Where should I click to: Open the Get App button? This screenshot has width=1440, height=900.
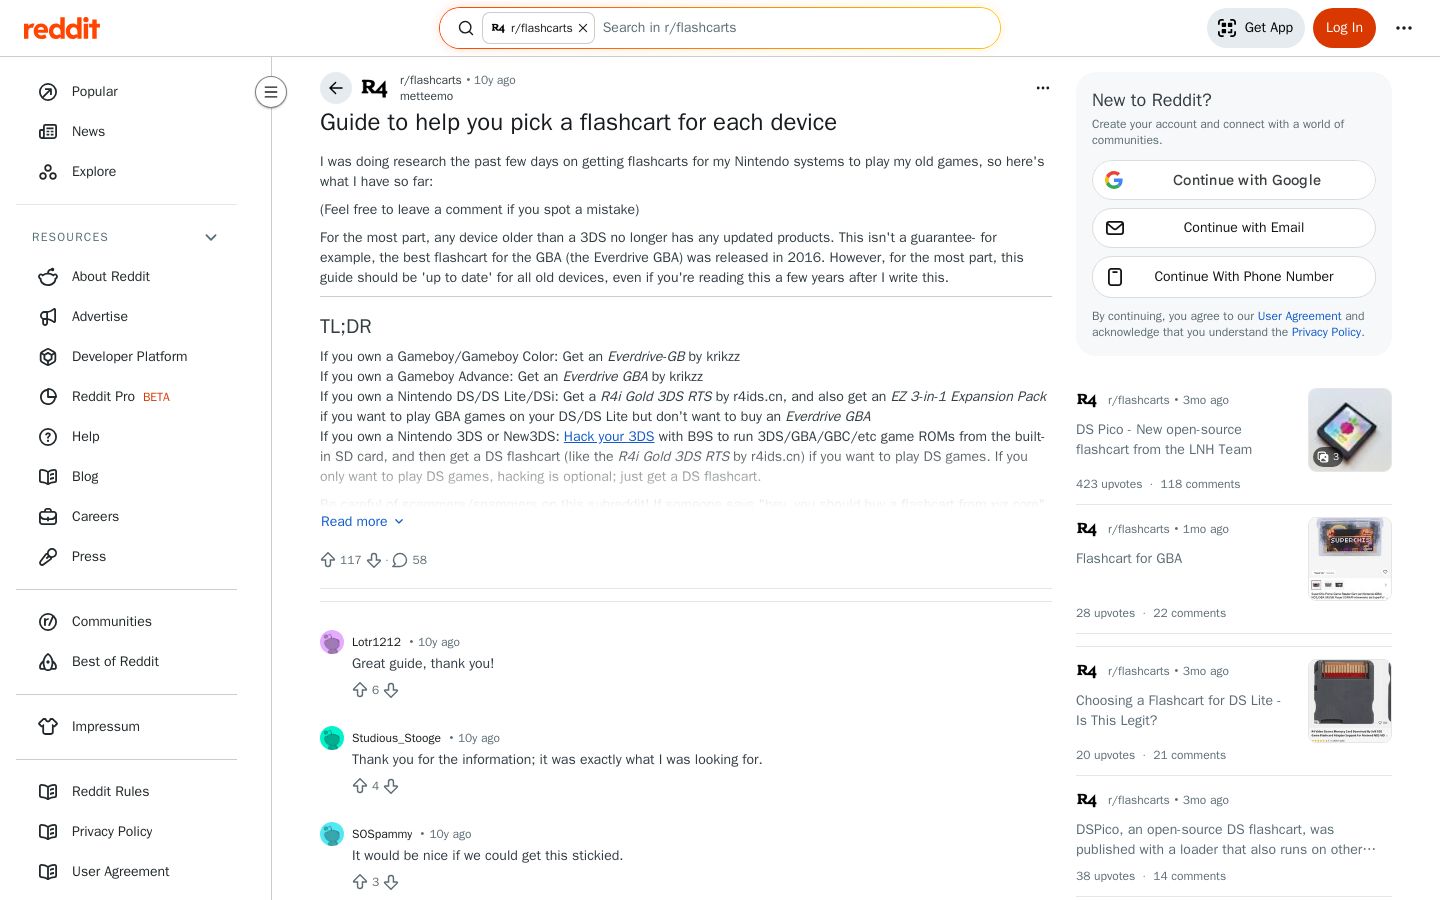coord(1256,28)
